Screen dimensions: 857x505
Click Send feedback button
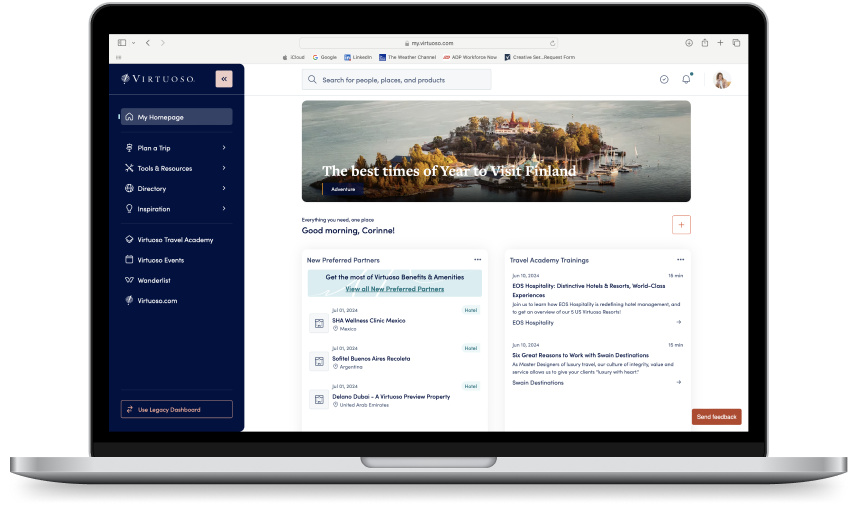pos(717,417)
